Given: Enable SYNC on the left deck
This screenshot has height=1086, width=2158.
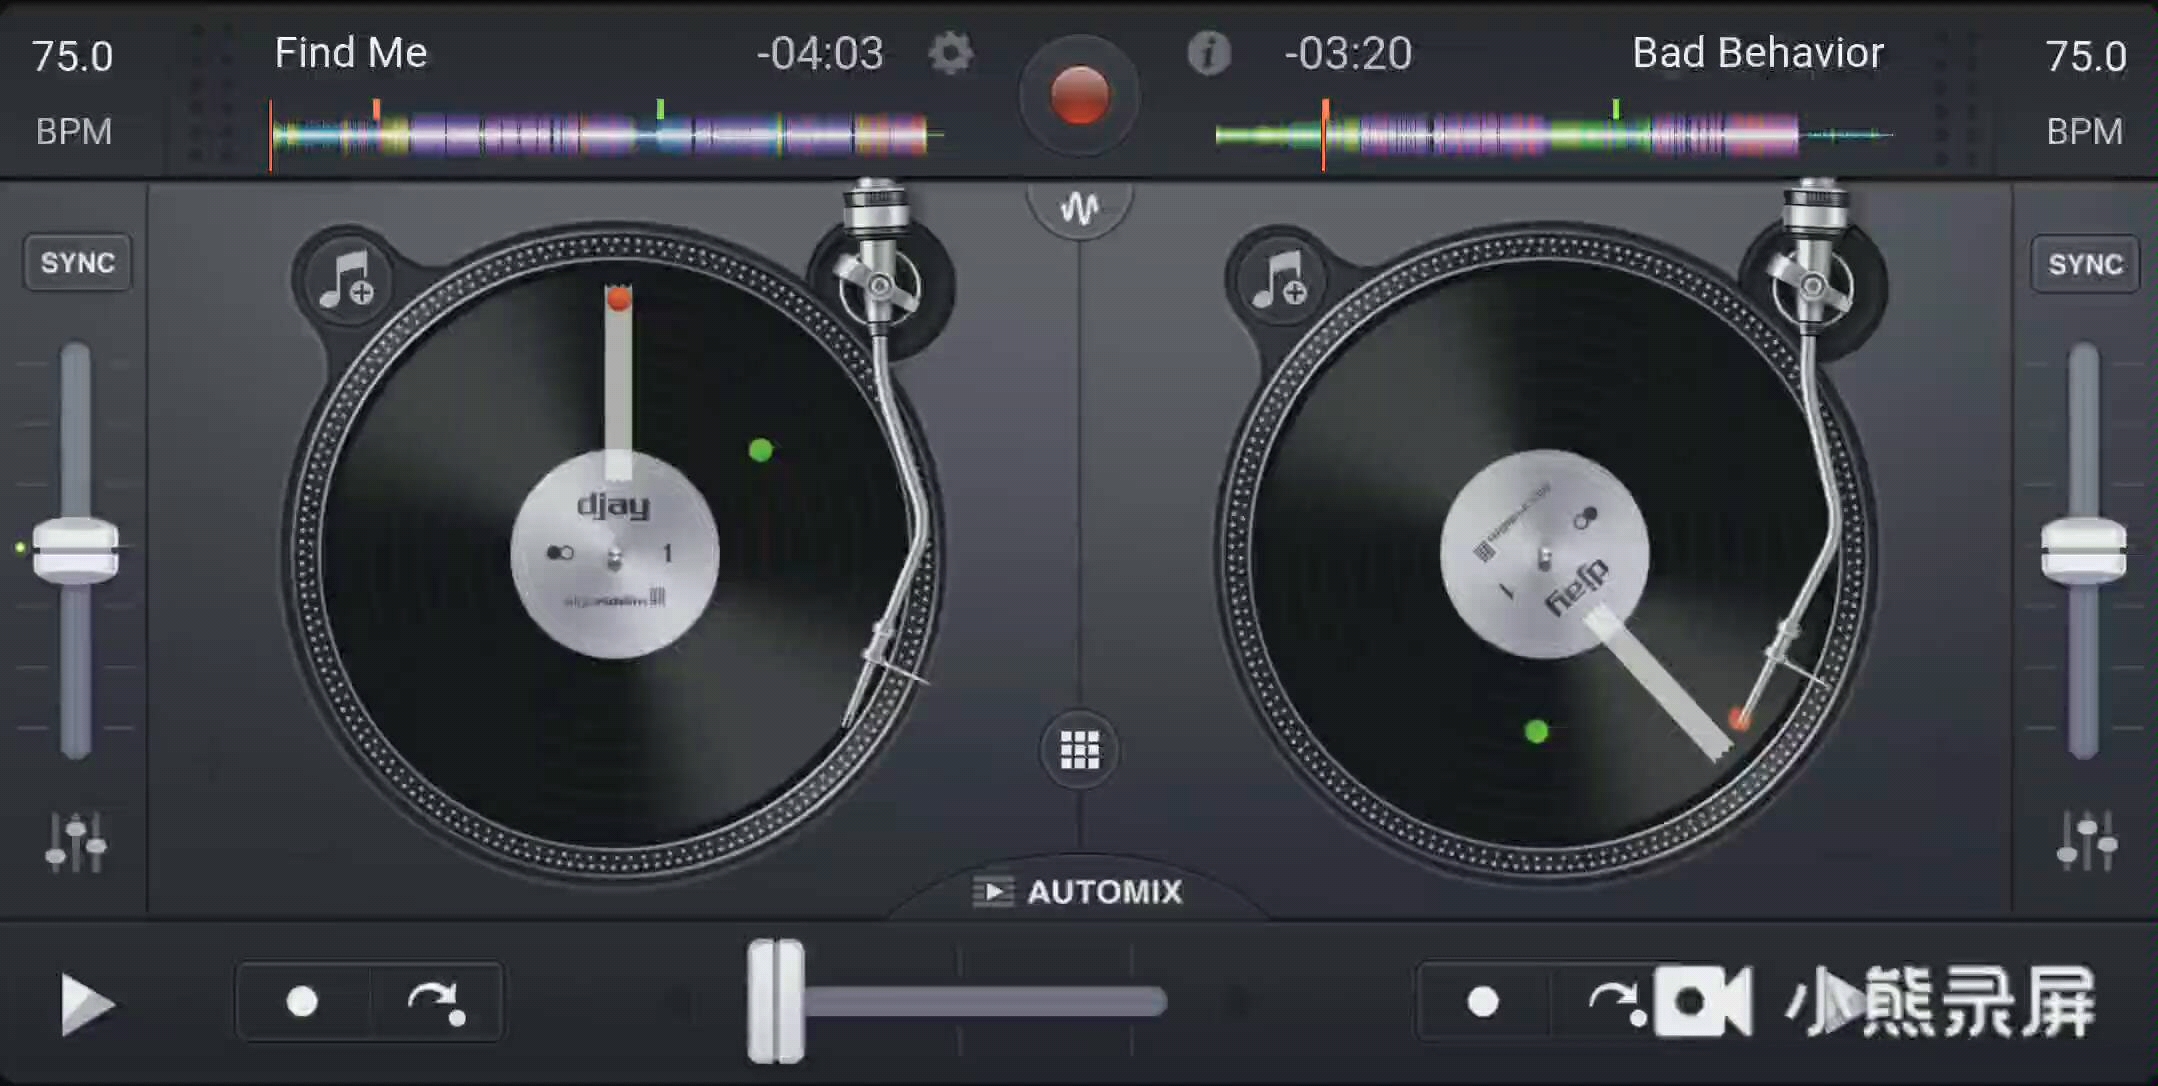Looking at the screenshot, I should (78, 263).
